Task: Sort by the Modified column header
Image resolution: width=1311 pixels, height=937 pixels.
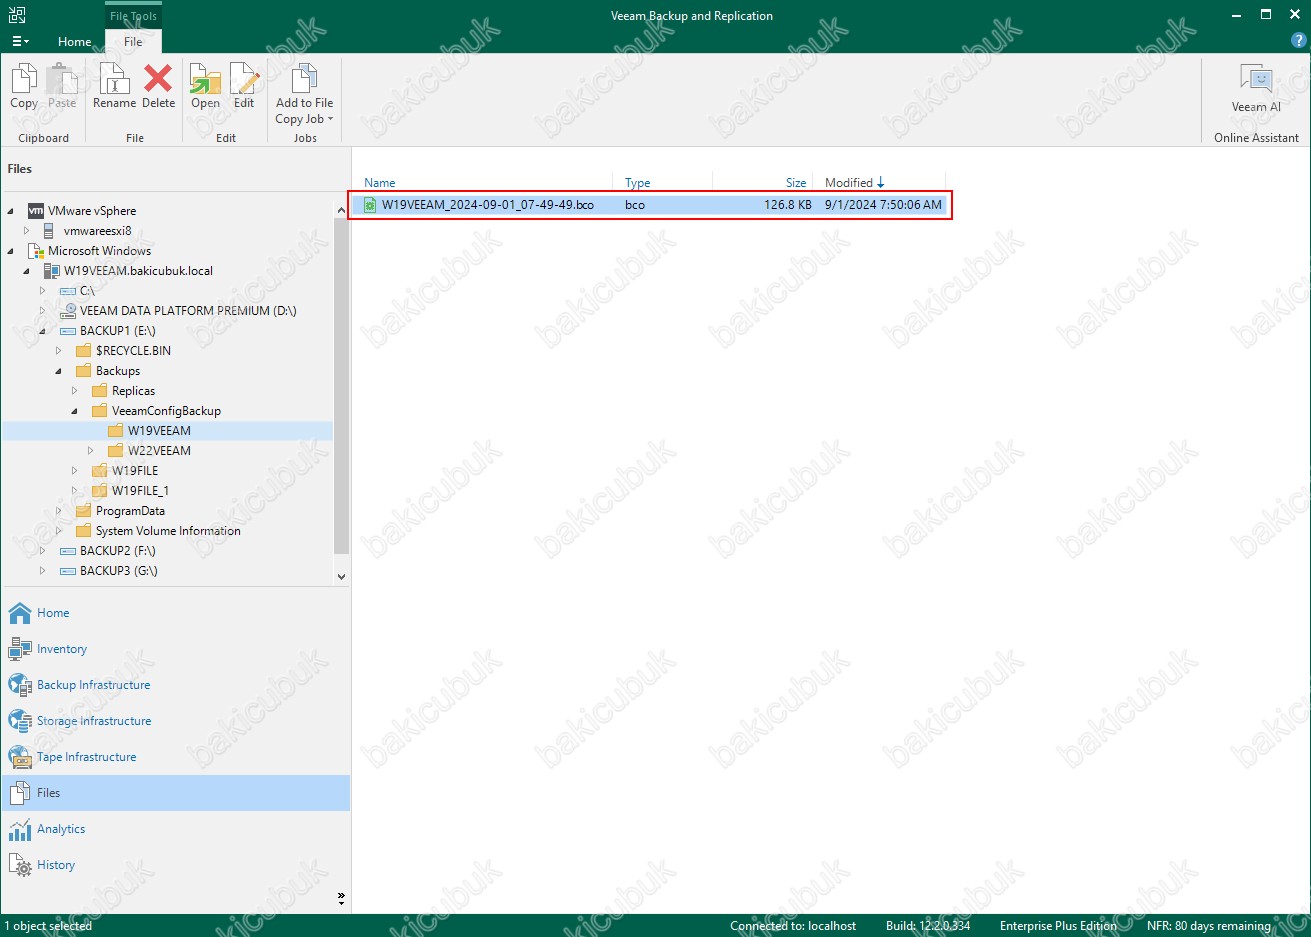Action: (854, 183)
